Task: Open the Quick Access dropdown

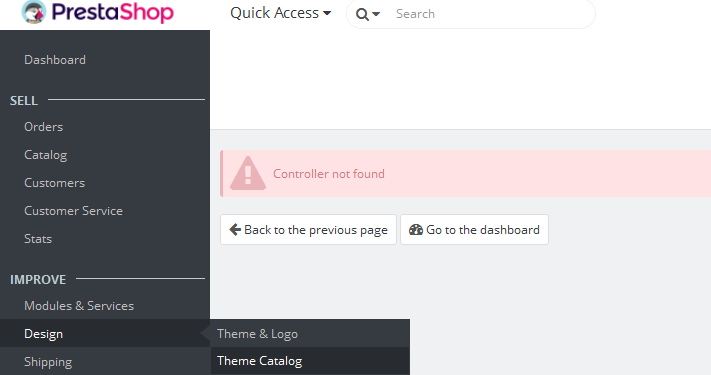Action: coord(281,13)
